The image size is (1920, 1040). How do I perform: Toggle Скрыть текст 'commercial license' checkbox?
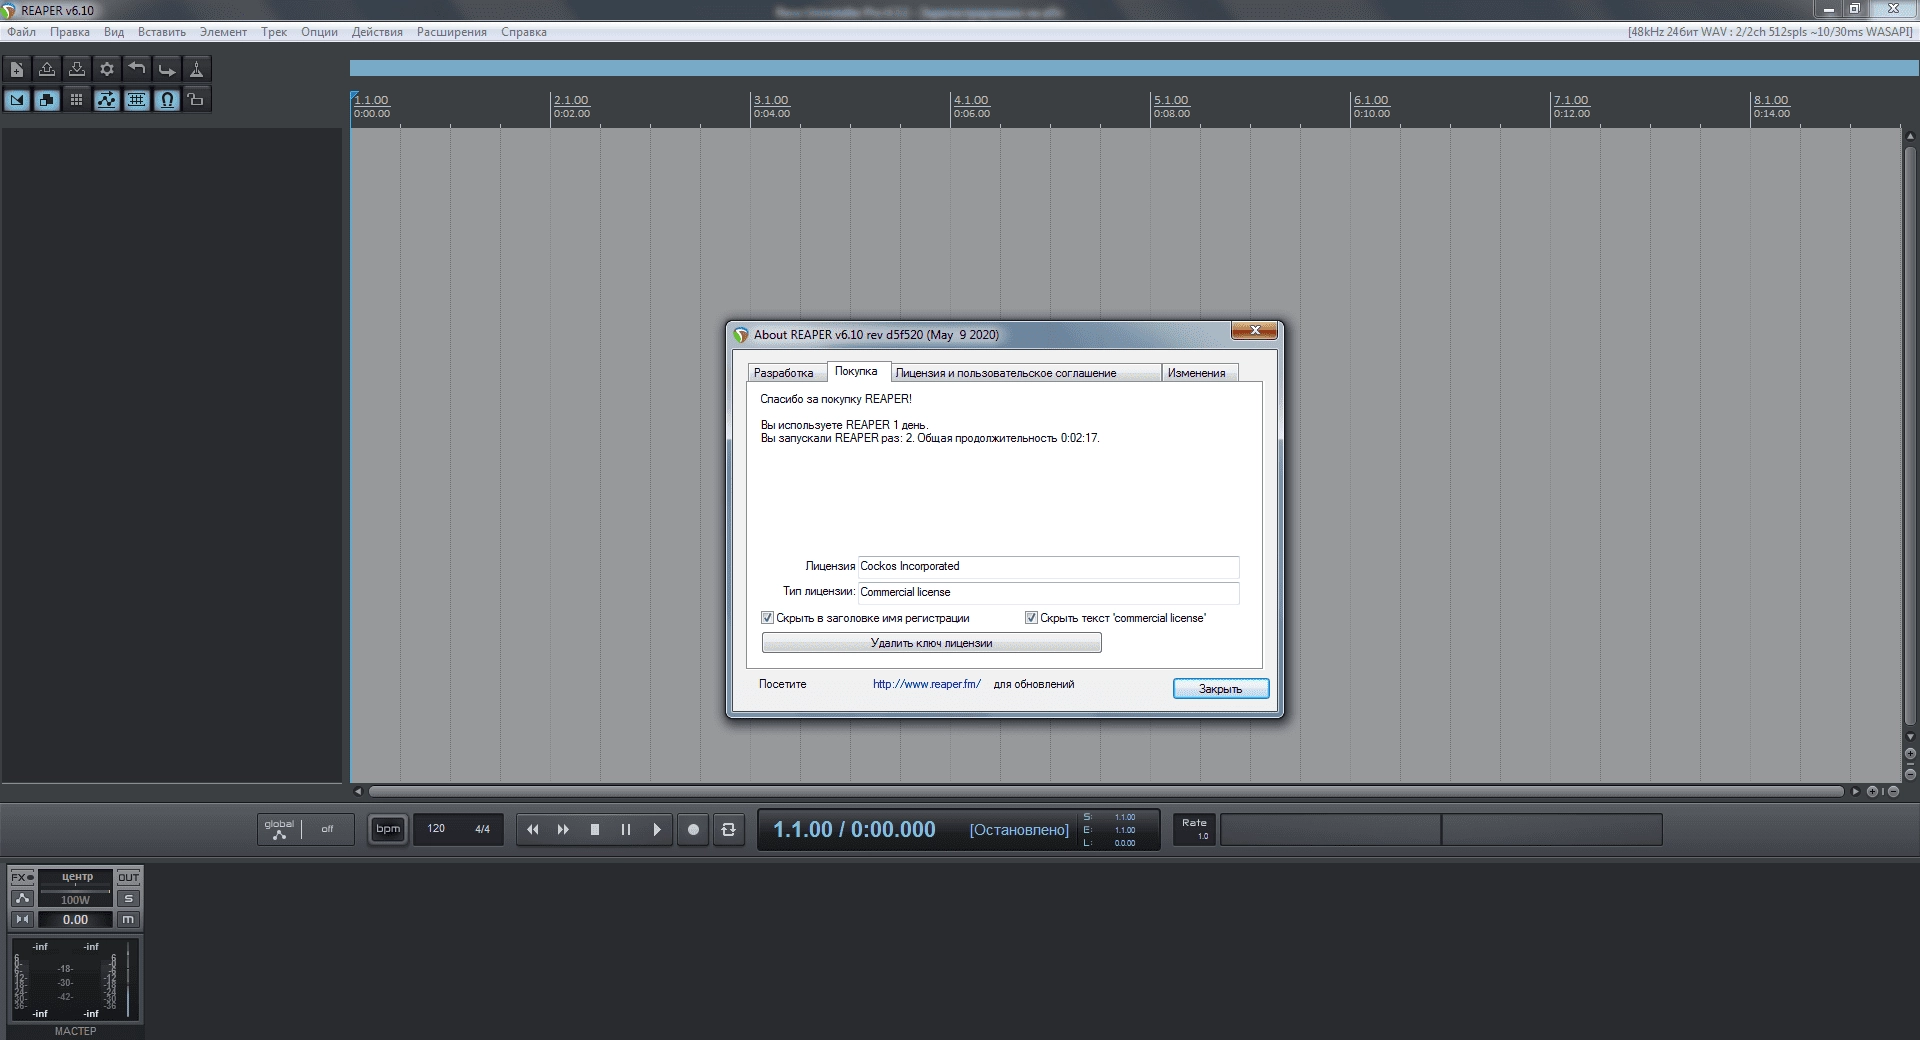(1115, 618)
